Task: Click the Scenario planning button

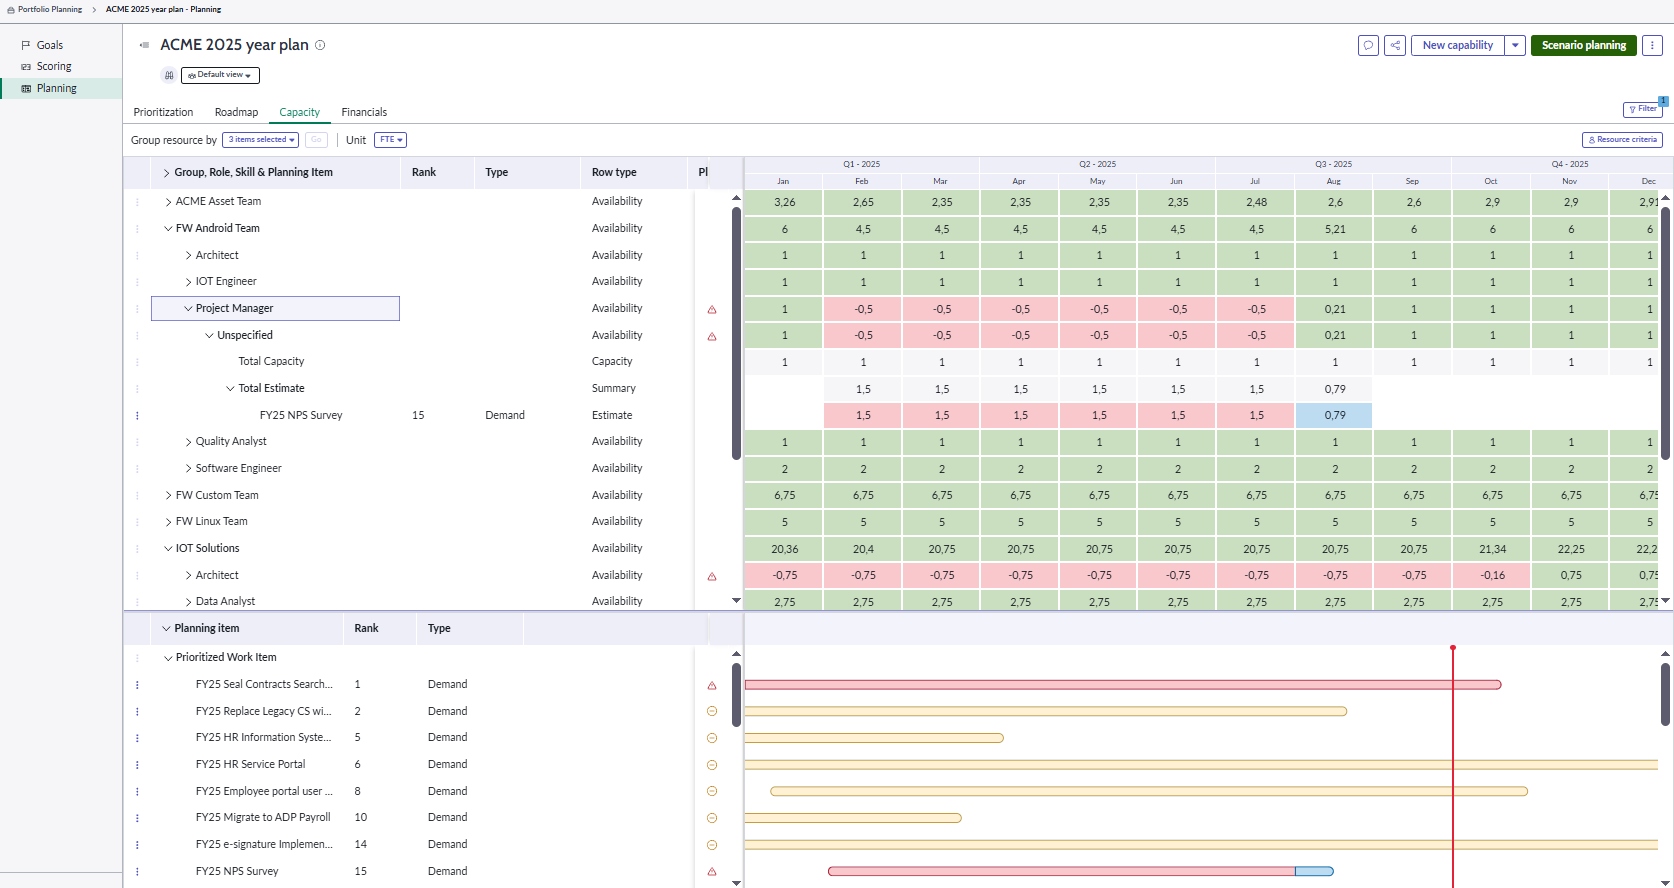Action: pyautogui.click(x=1583, y=45)
